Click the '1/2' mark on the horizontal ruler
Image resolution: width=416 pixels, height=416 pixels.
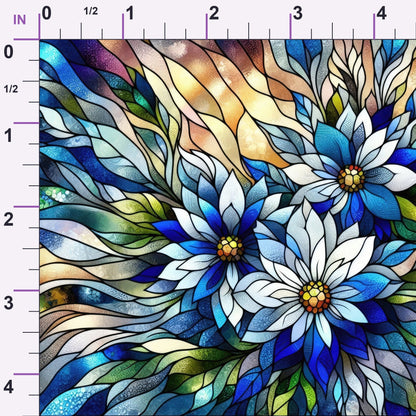pyautogui.click(x=91, y=11)
